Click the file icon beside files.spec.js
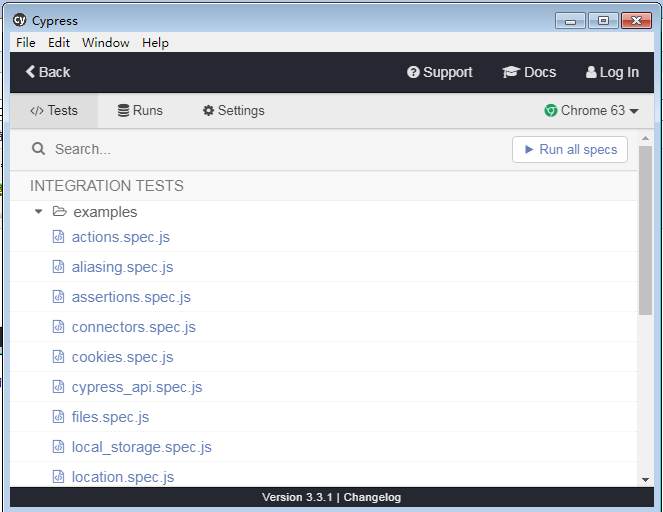The width and height of the screenshot is (663, 512). click(58, 417)
